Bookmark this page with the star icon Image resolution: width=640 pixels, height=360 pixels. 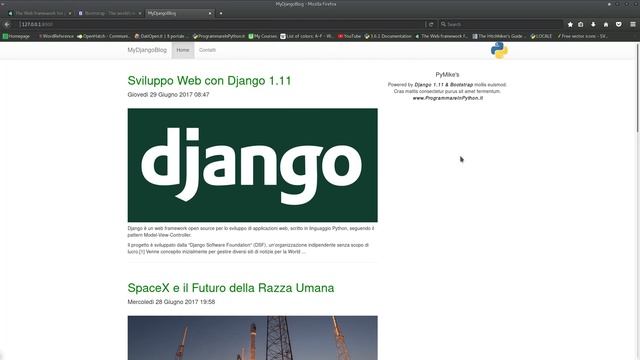570,24
